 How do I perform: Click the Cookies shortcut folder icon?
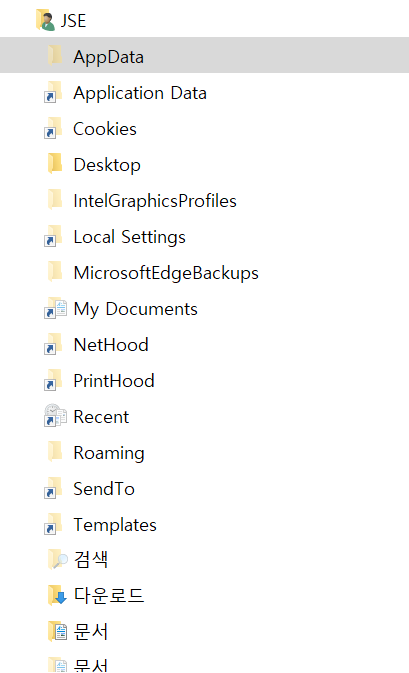[x=53, y=128]
